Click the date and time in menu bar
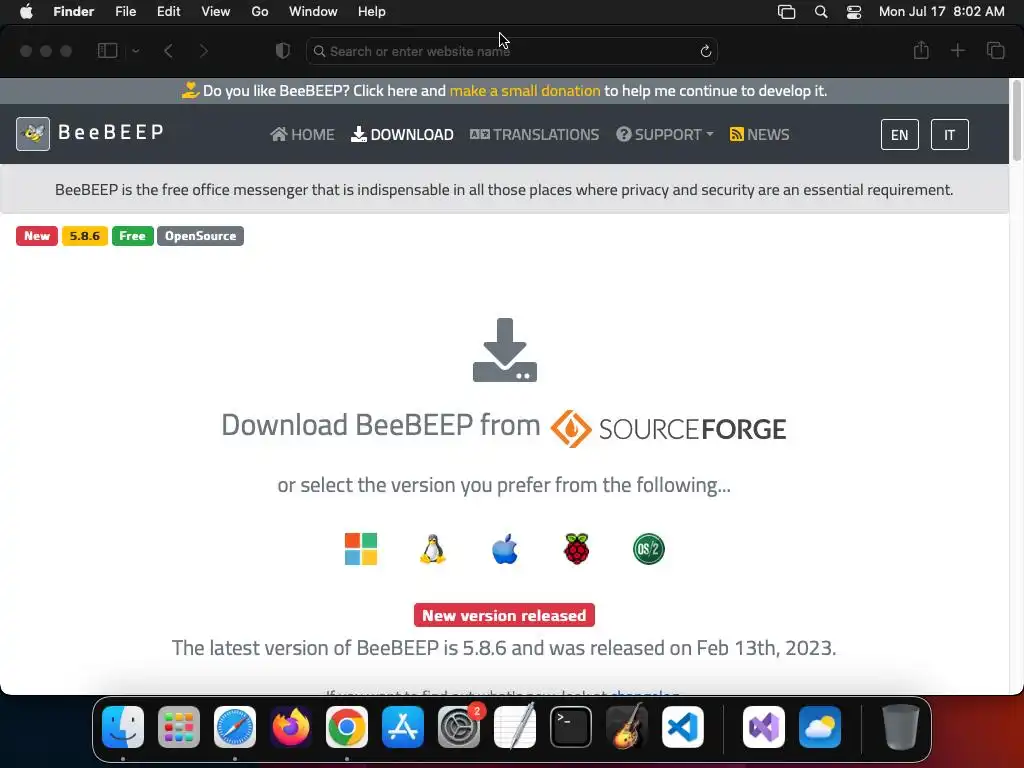This screenshot has height=768, width=1024. 942,12
